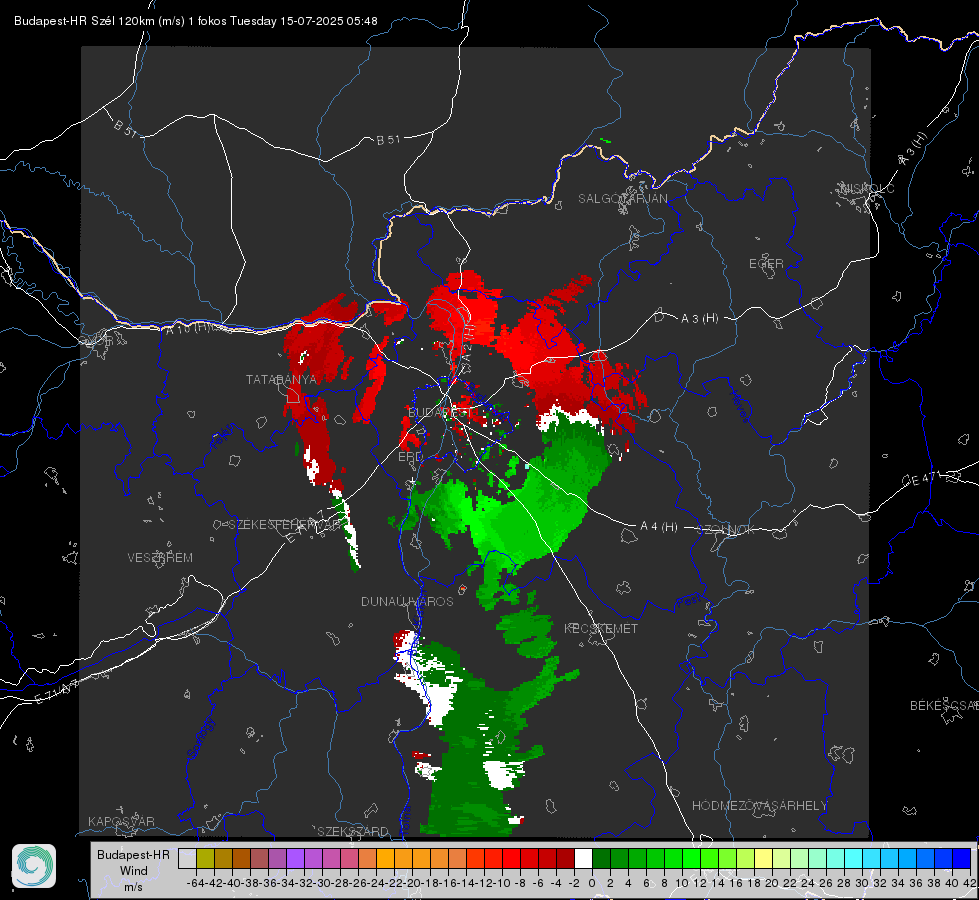Pick the dark blue swatch between 40 and 42
Image resolution: width=979 pixels, height=900 pixels.
pyautogui.click(x=961, y=858)
